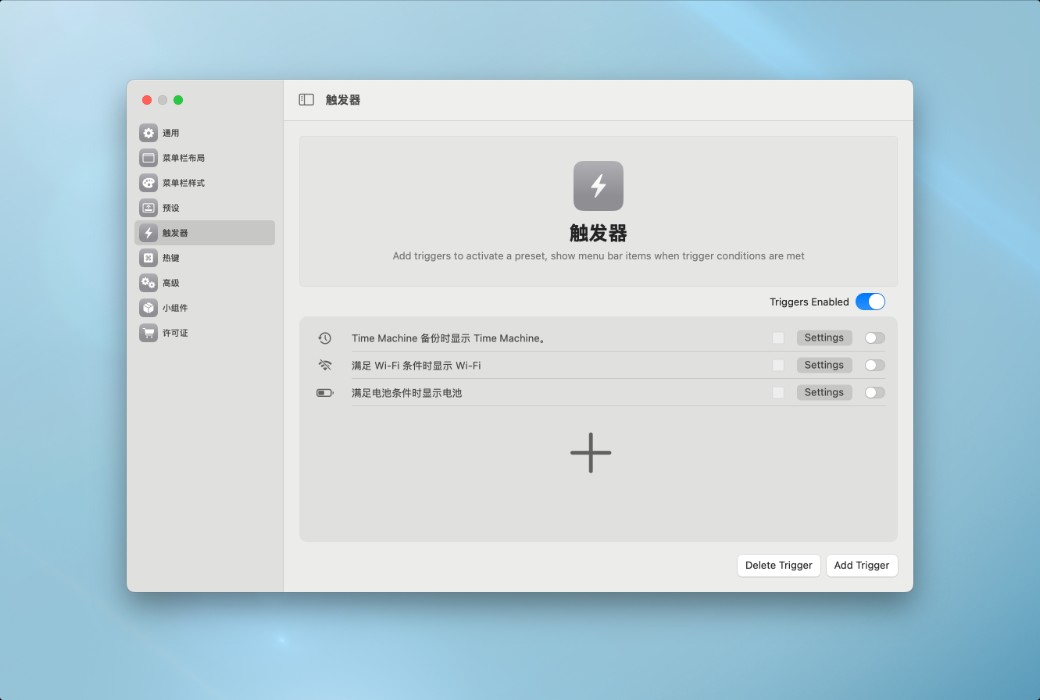This screenshot has width=1040, height=700.
Task: Turn off the Triggers Enabled switch
Action: (x=870, y=302)
